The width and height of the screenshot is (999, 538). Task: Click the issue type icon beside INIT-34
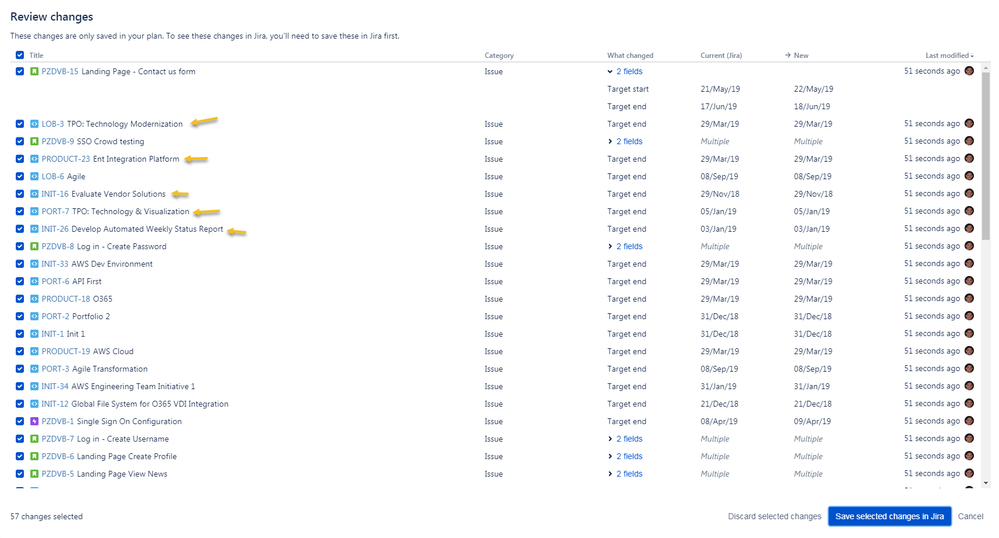pyautogui.click(x=34, y=386)
